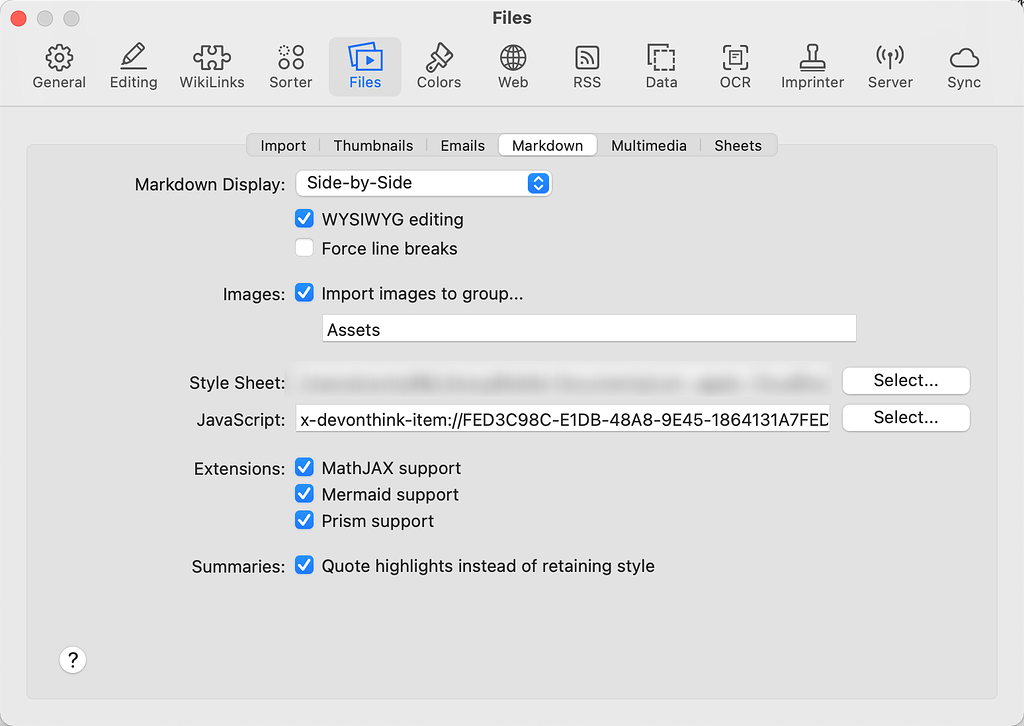Switch to the Multimedia tab

click(x=648, y=145)
